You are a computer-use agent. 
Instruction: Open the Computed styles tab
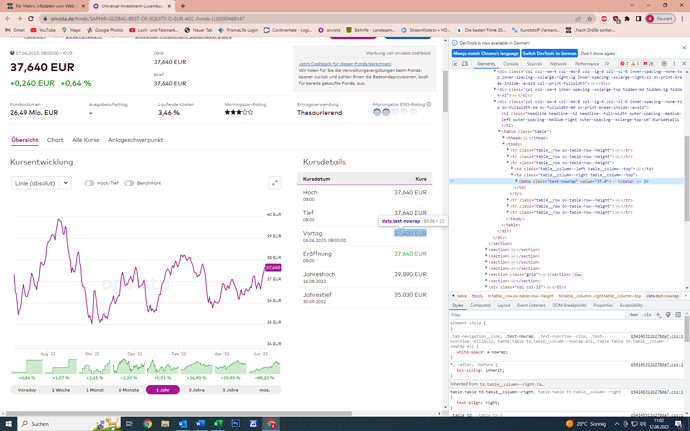point(480,305)
